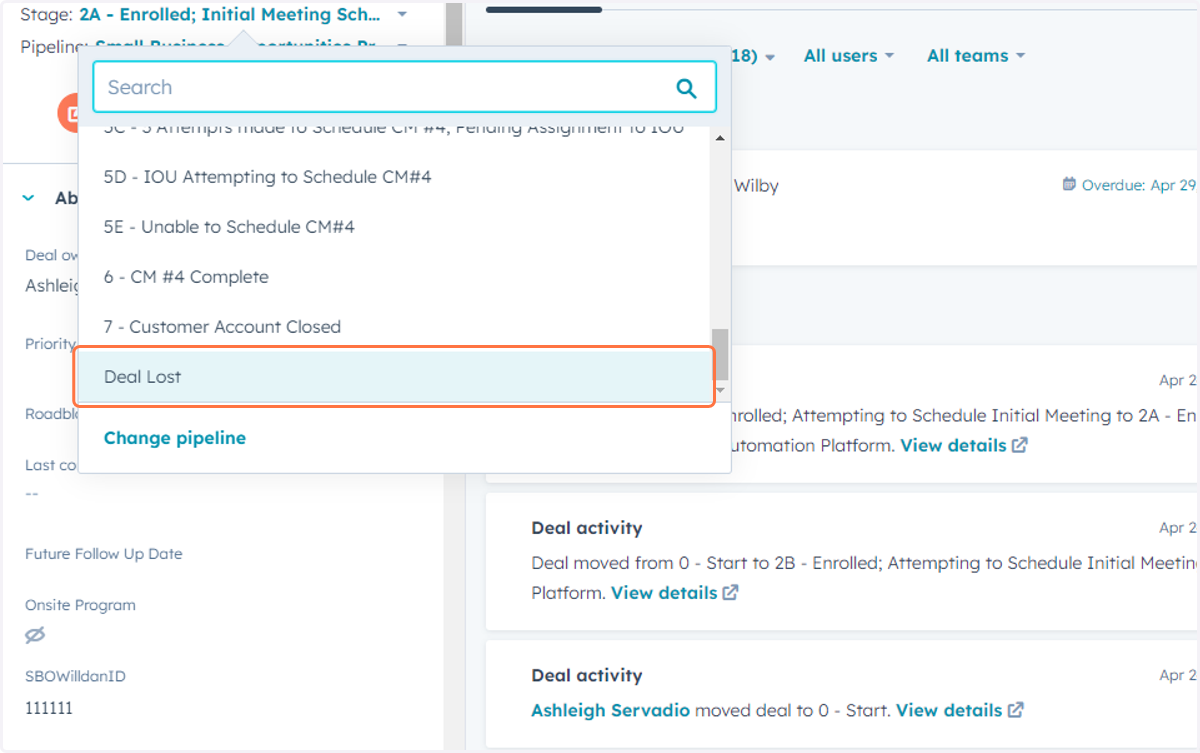Image resolution: width=1200 pixels, height=753 pixels.
Task: Select stage 7 - Customer Account Closed
Action: [x=394, y=327]
